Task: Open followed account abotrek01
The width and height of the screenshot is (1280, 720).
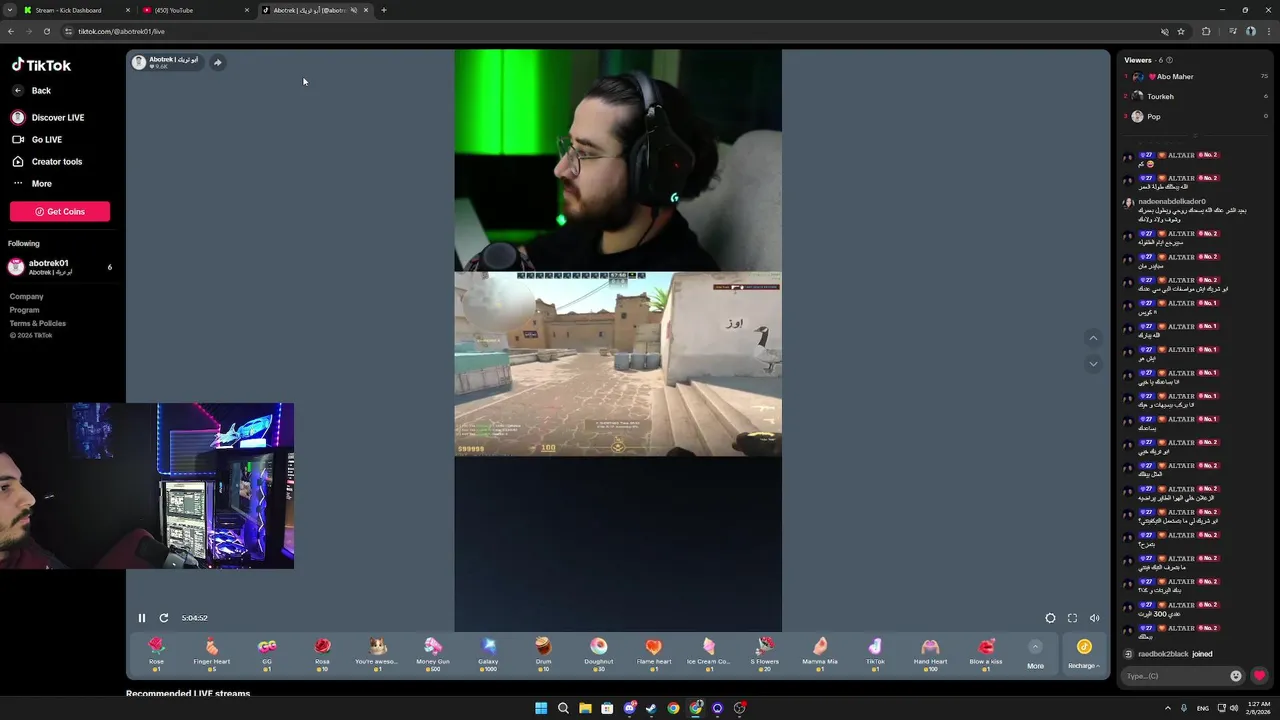Action: point(60,267)
